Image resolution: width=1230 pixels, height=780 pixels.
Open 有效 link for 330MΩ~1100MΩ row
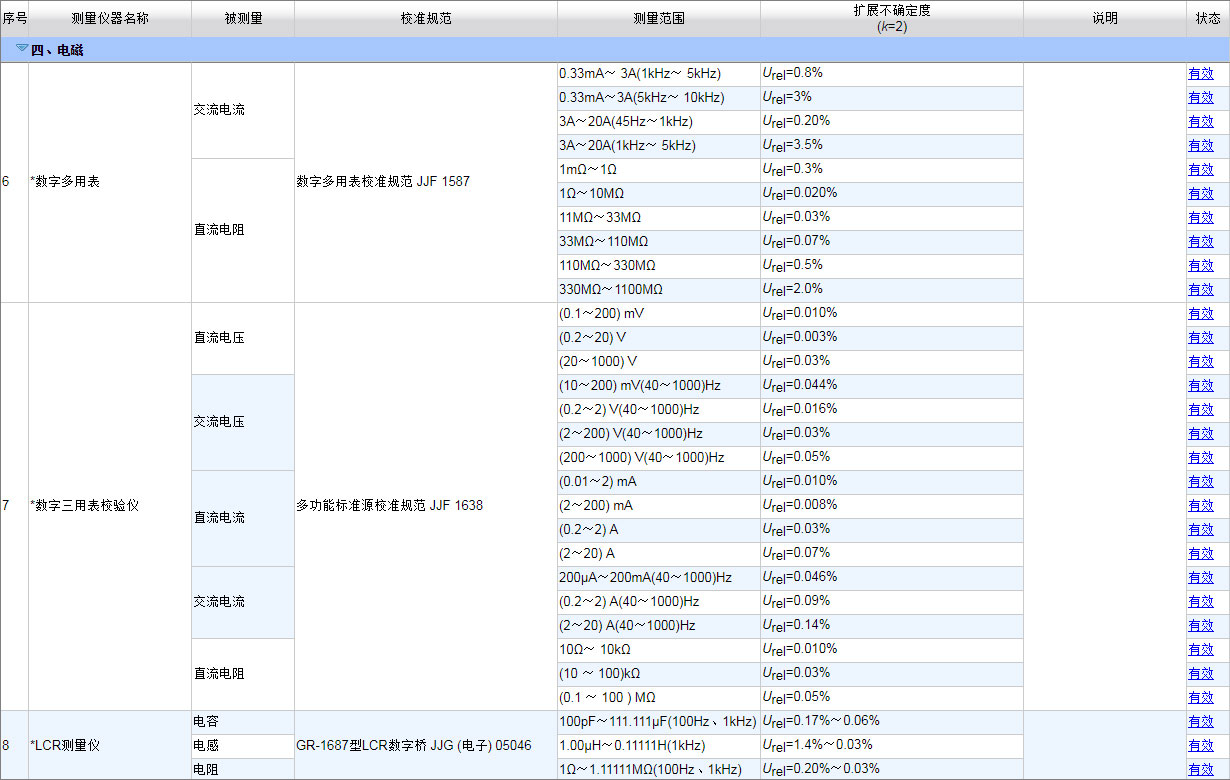(x=1200, y=289)
